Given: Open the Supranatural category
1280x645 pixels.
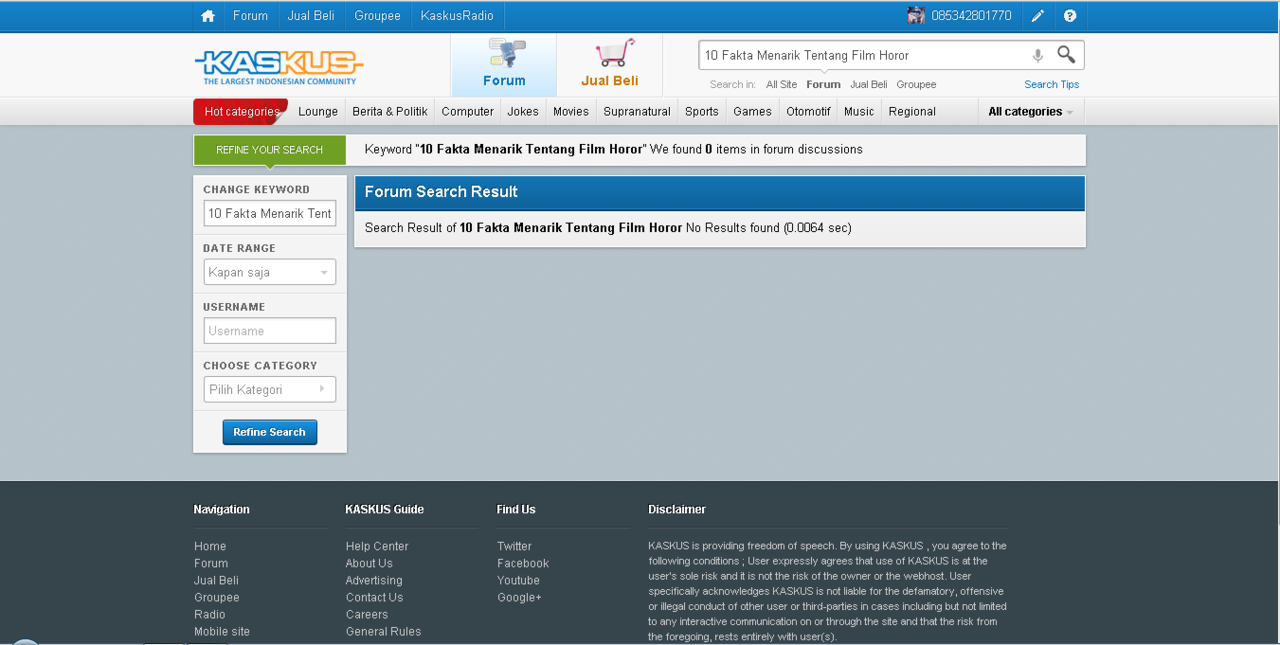Looking at the screenshot, I should [x=637, y=112].
